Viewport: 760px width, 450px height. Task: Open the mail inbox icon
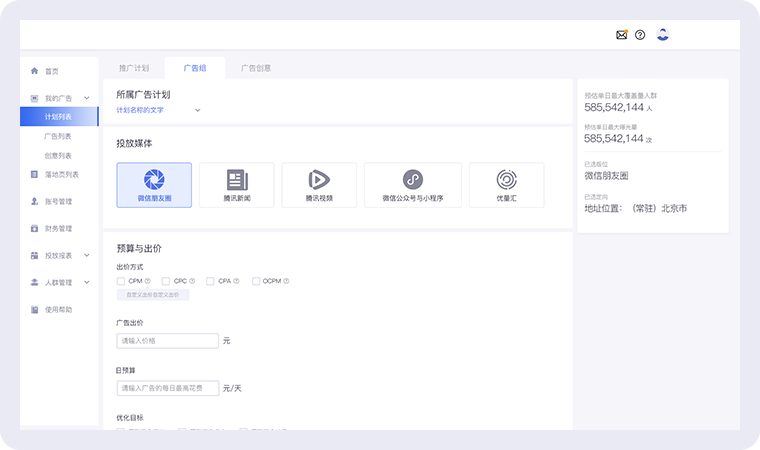tap(621, 35)
